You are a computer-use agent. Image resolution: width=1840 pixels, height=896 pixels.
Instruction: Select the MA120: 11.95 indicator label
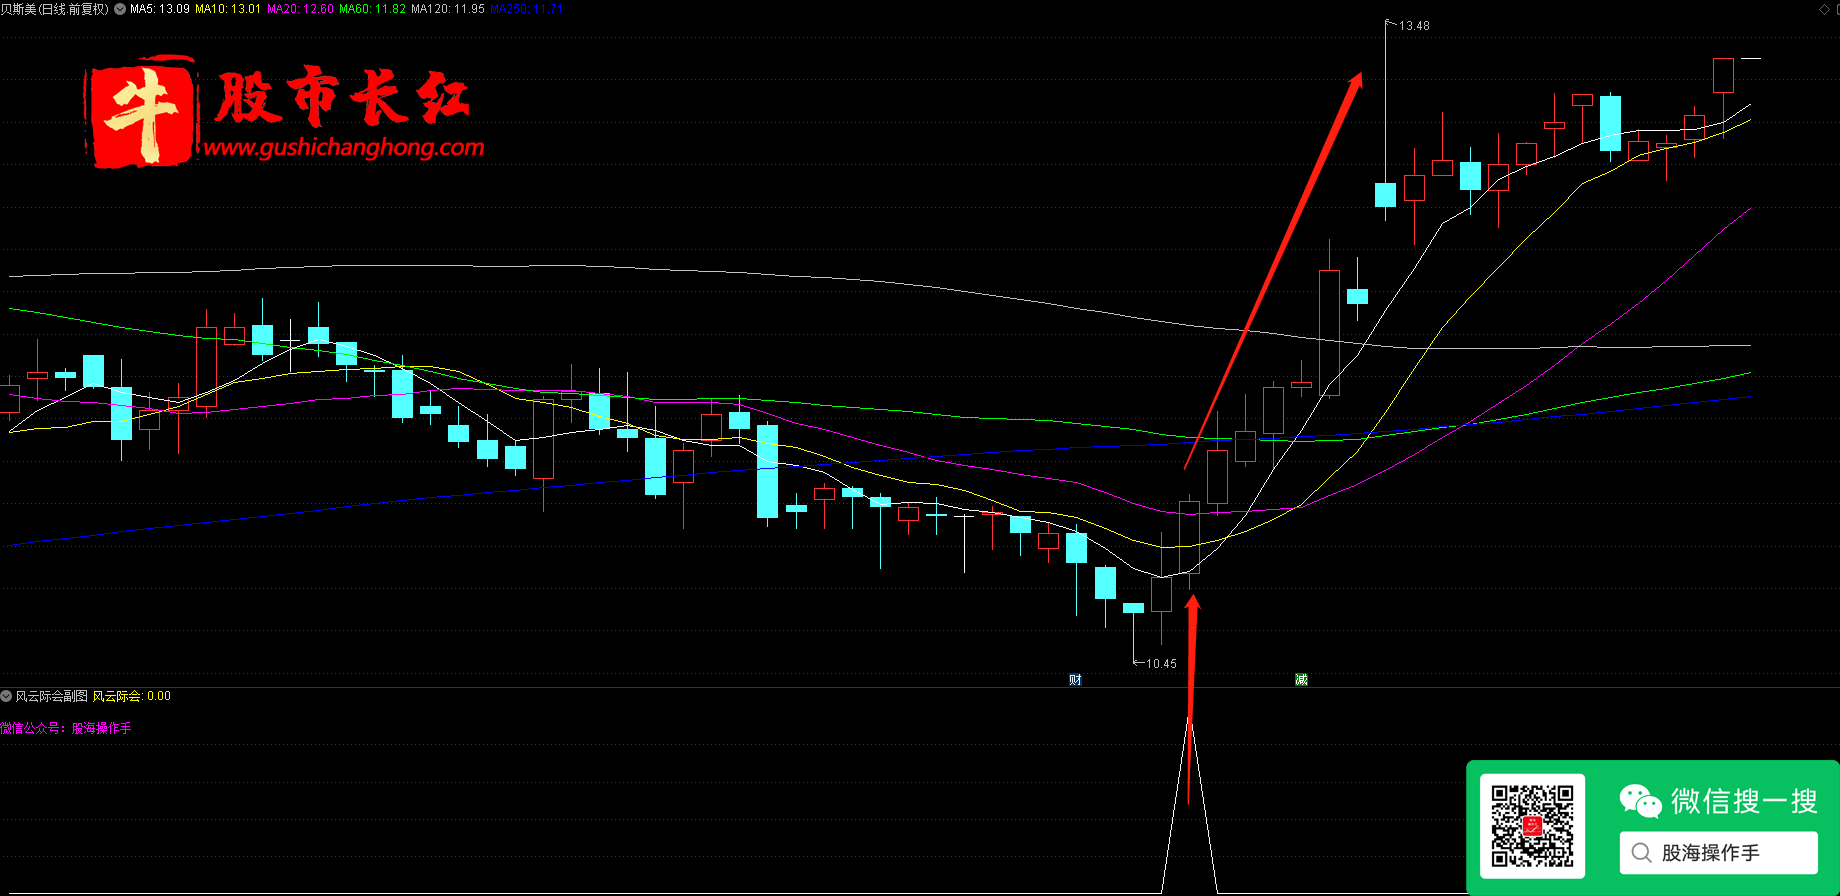[448, 9]
